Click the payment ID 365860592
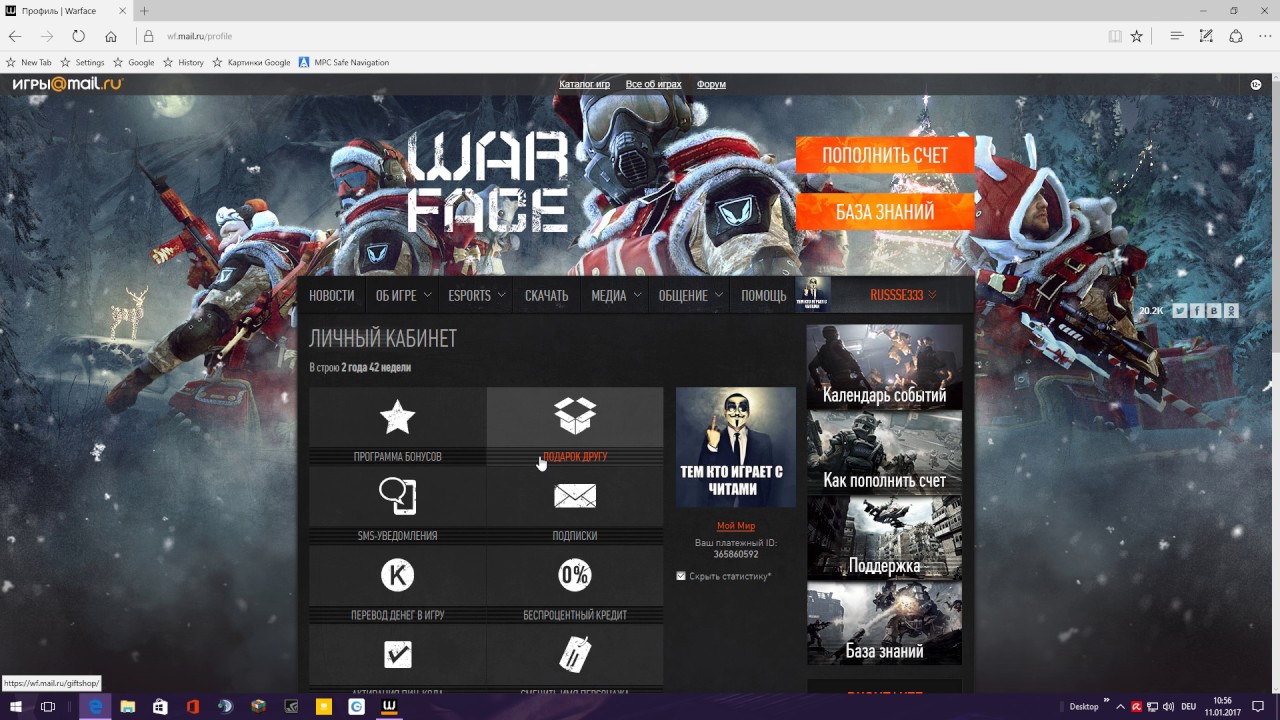This screenshot has height=720, width=1280. tap(736, 554)
